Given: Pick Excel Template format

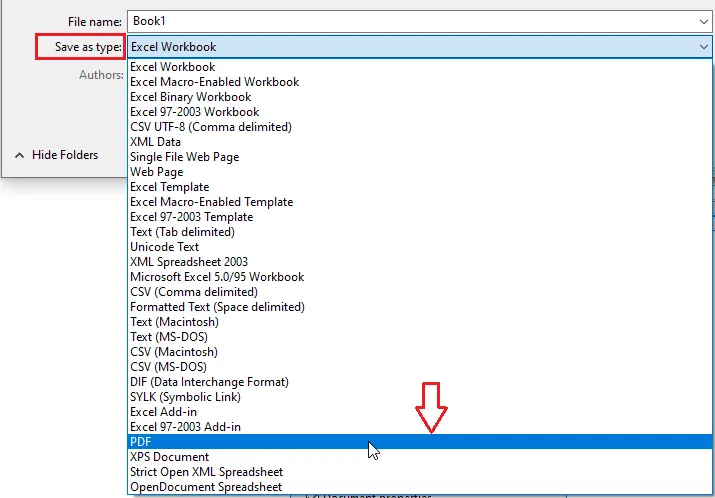Looking at the screenshot, I should pyautogui.click(x=420, y=187).
